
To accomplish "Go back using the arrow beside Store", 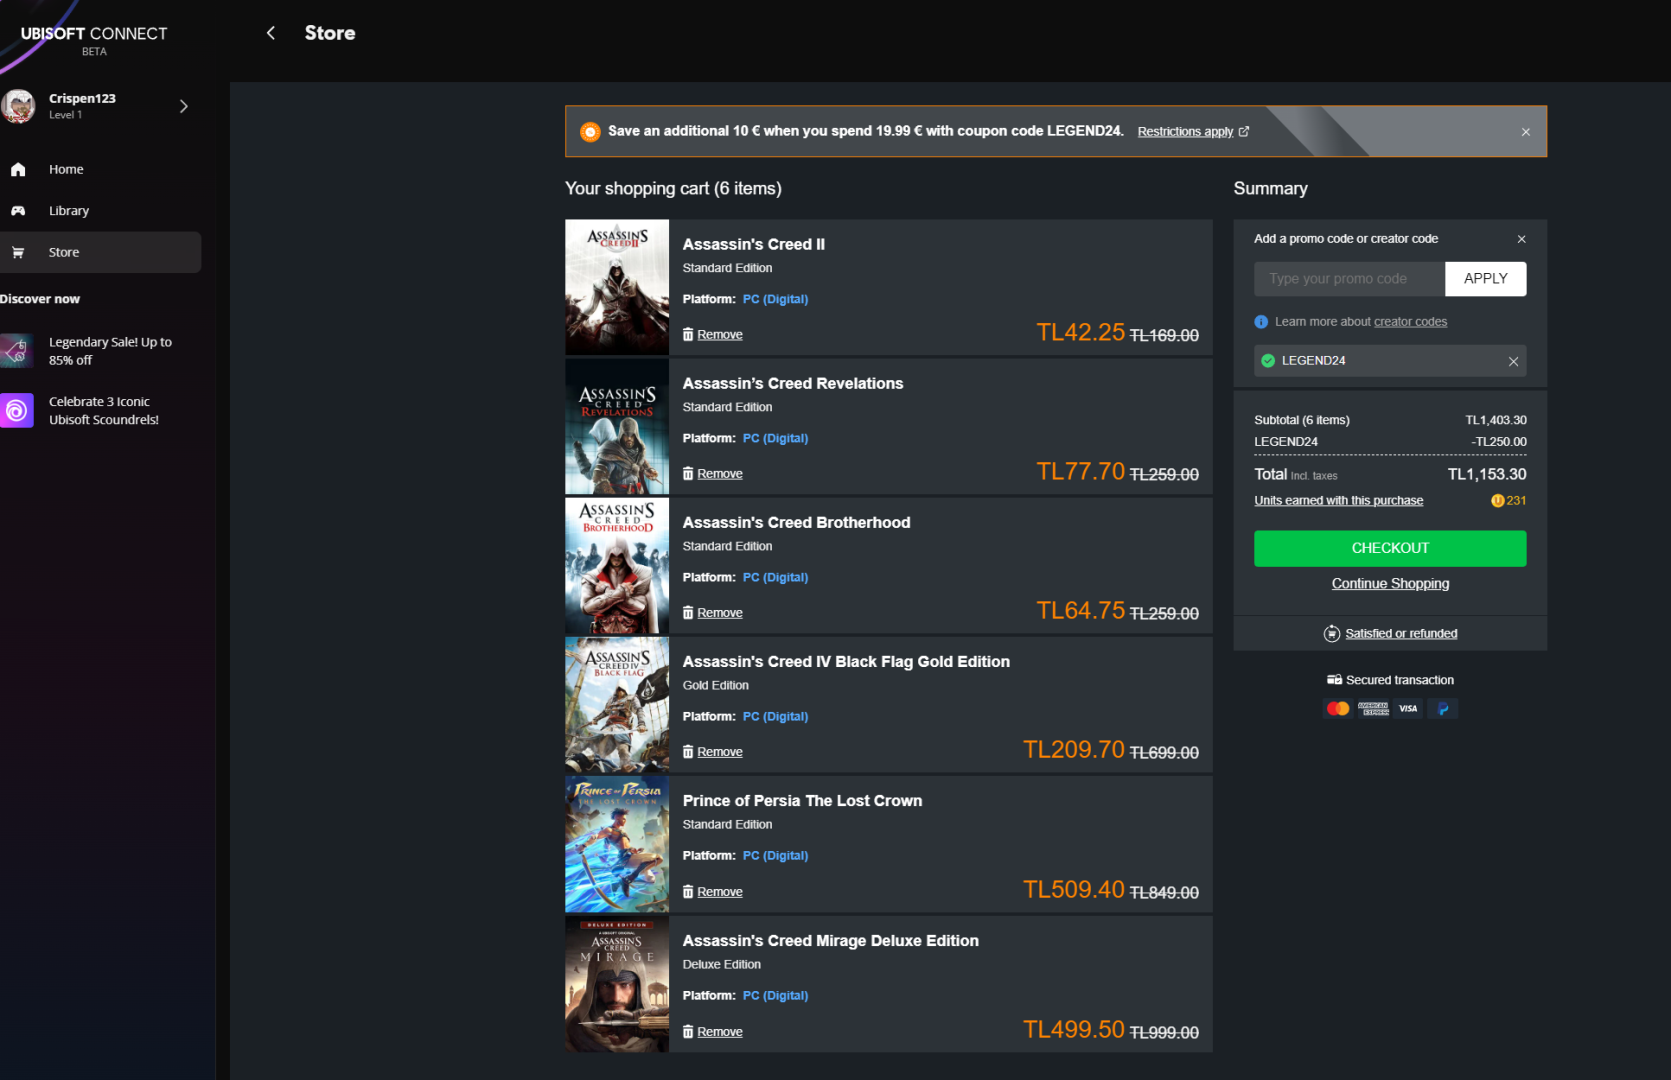I will coord(270,33).
